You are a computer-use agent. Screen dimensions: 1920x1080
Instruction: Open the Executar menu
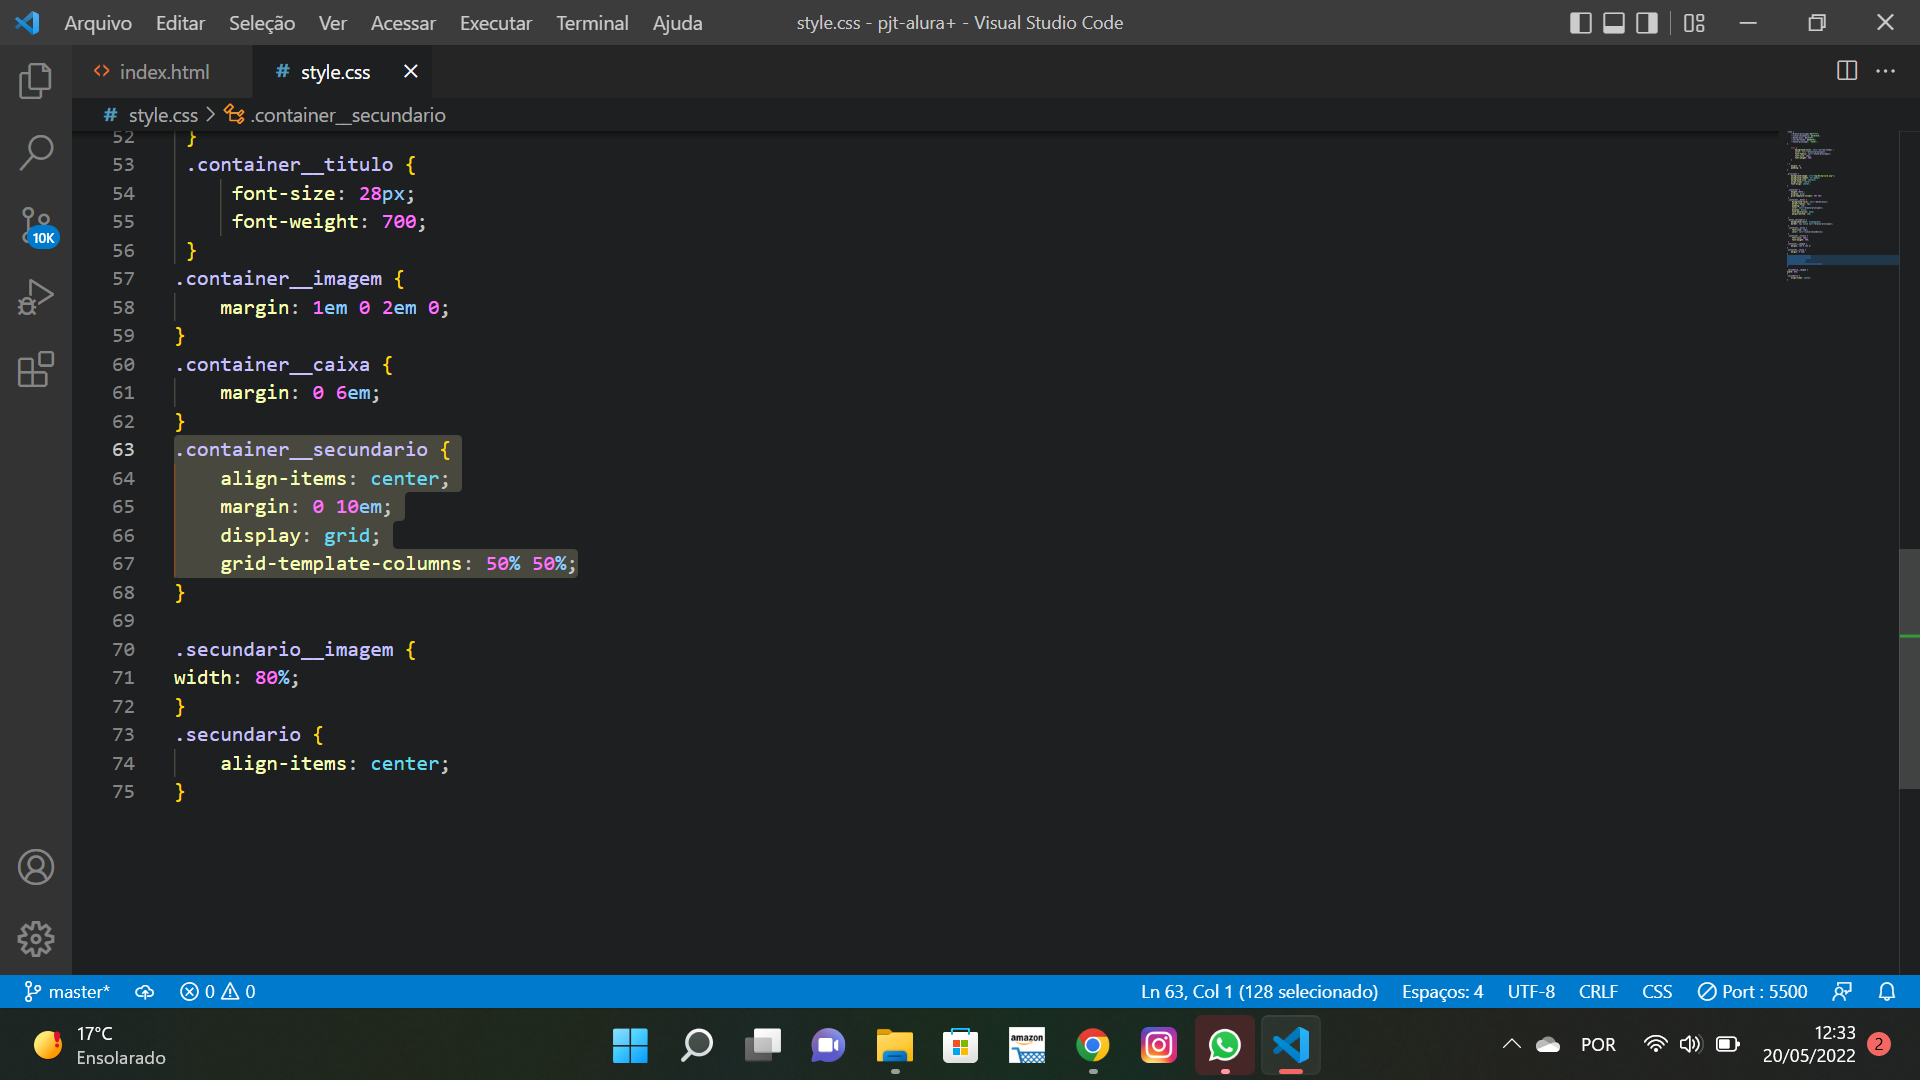[x=496, y=23]
